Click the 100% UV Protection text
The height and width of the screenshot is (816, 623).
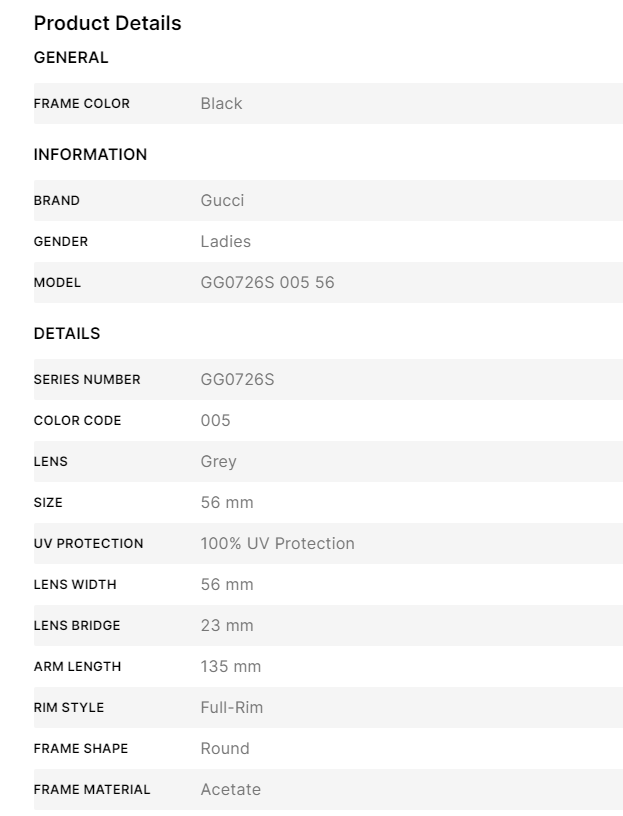pyautogui.click(x=277, y=544)
